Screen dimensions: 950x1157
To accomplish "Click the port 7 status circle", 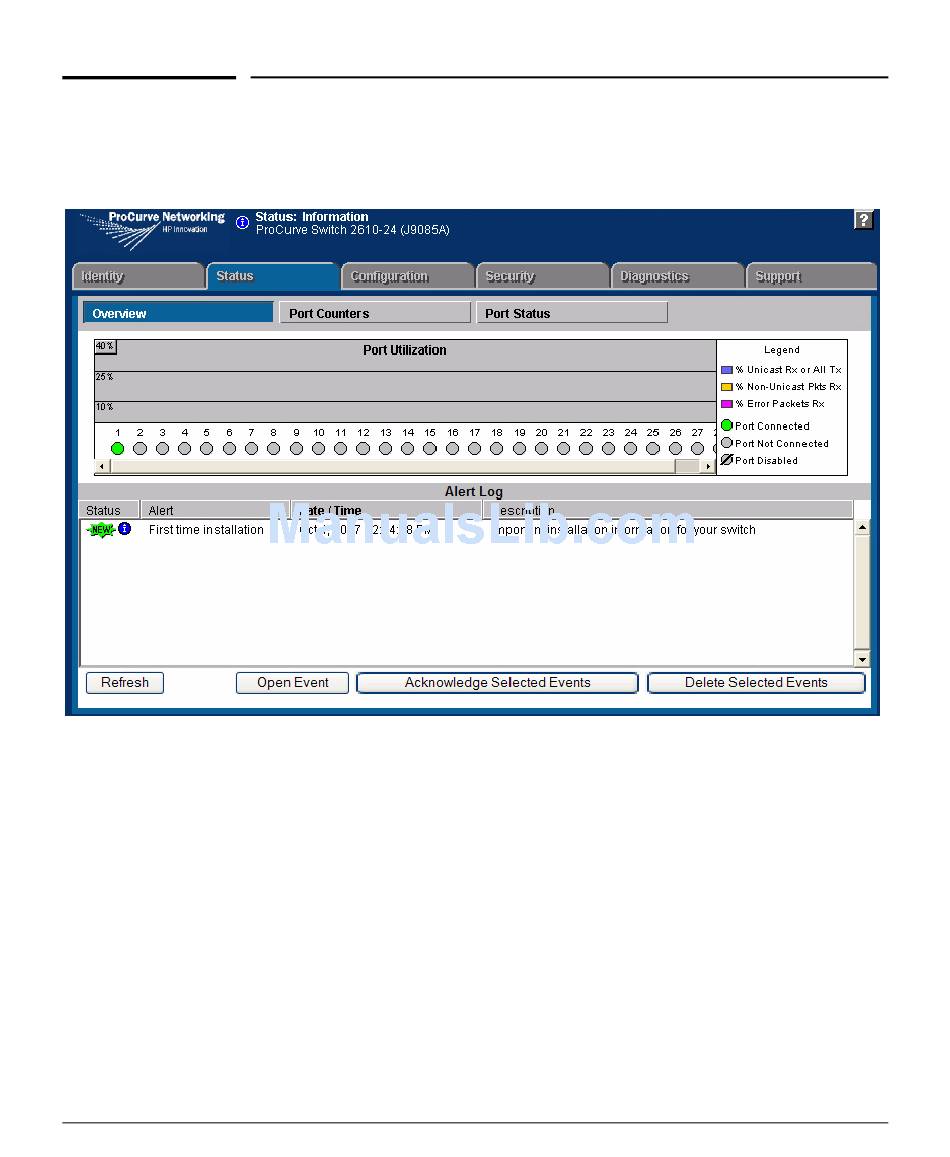I will point(252,448).
